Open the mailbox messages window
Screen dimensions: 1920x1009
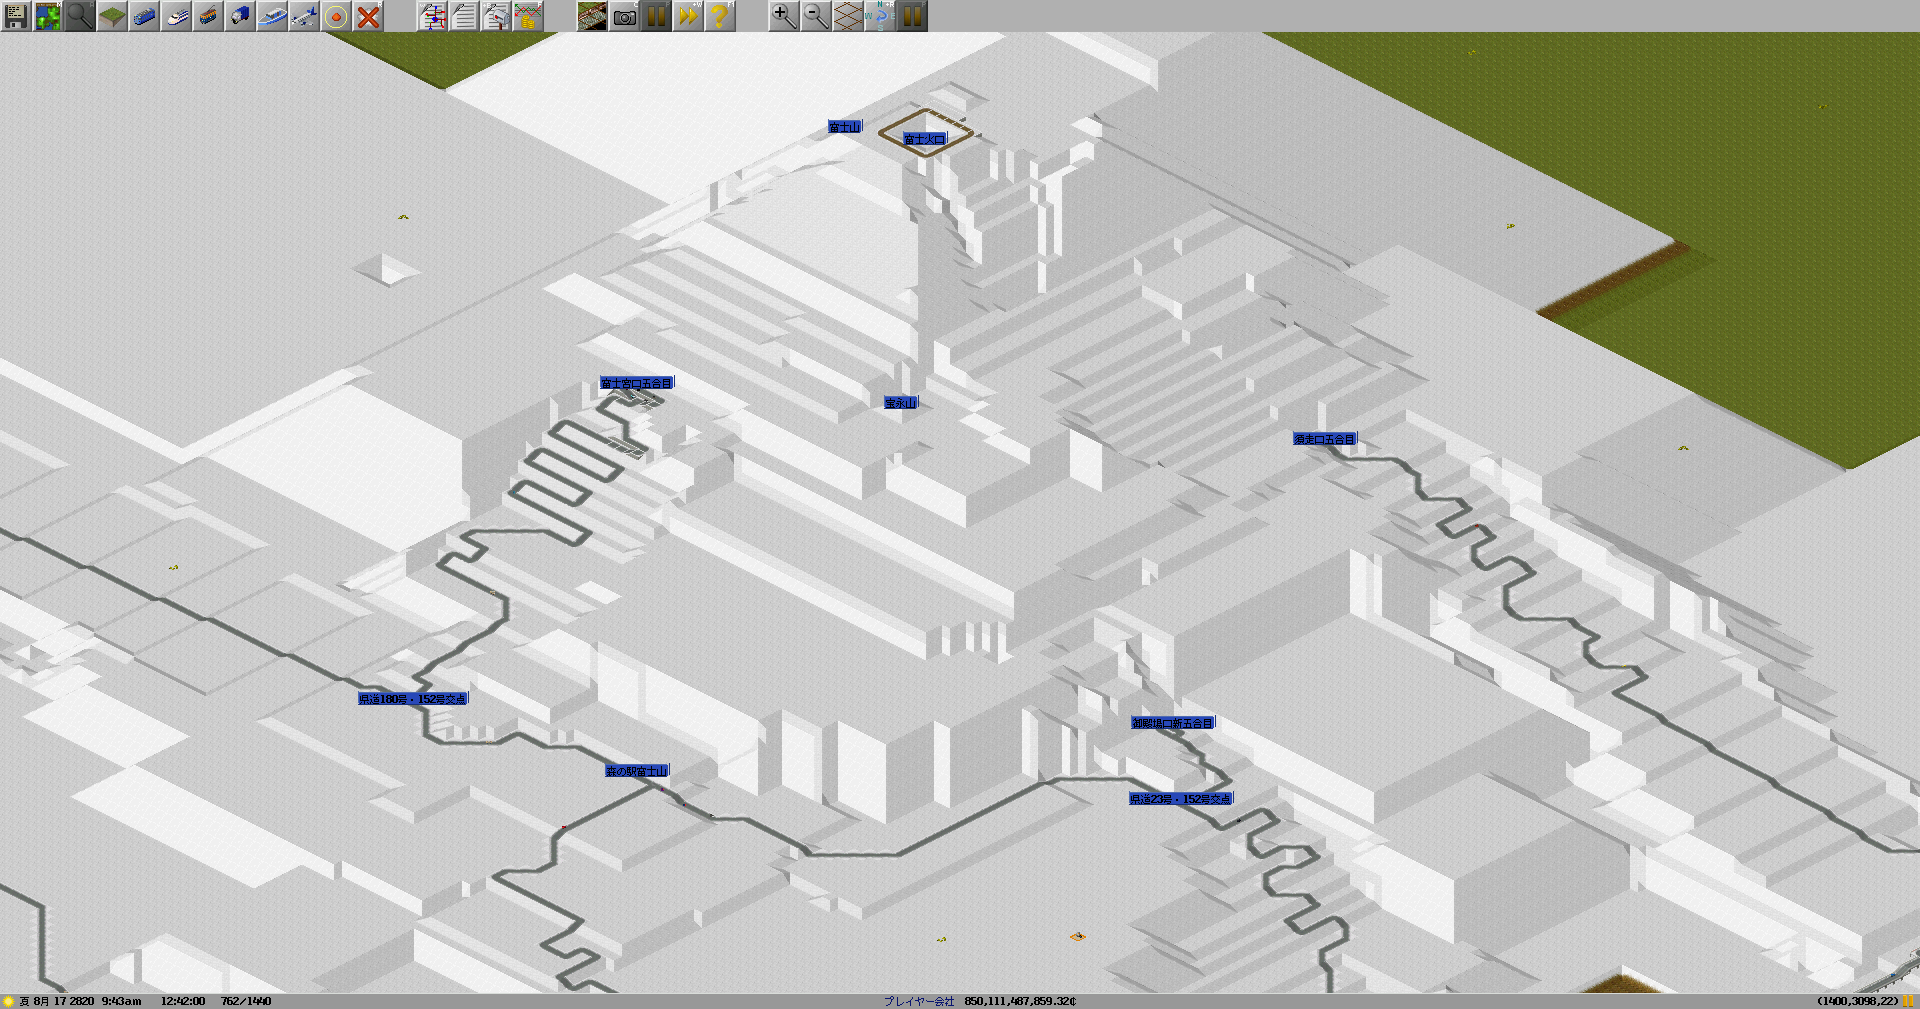[x=496, y=16]
